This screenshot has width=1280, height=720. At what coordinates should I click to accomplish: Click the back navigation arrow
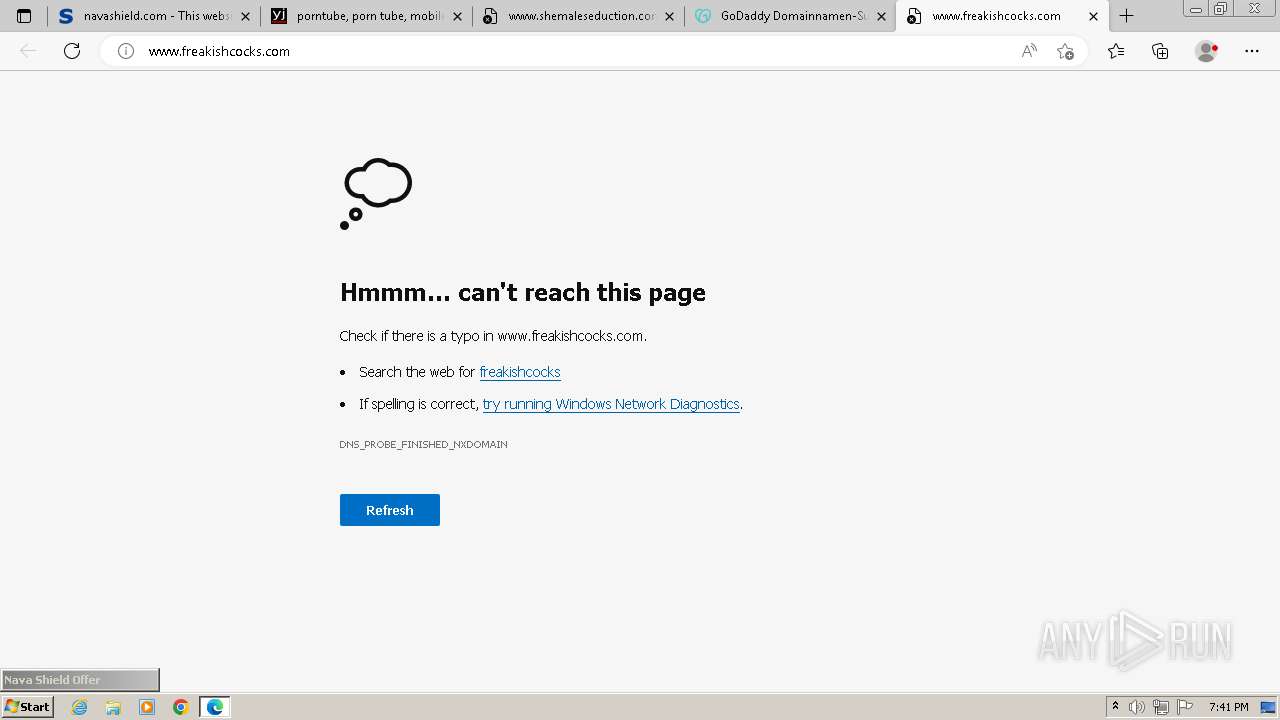coord(28,51)
